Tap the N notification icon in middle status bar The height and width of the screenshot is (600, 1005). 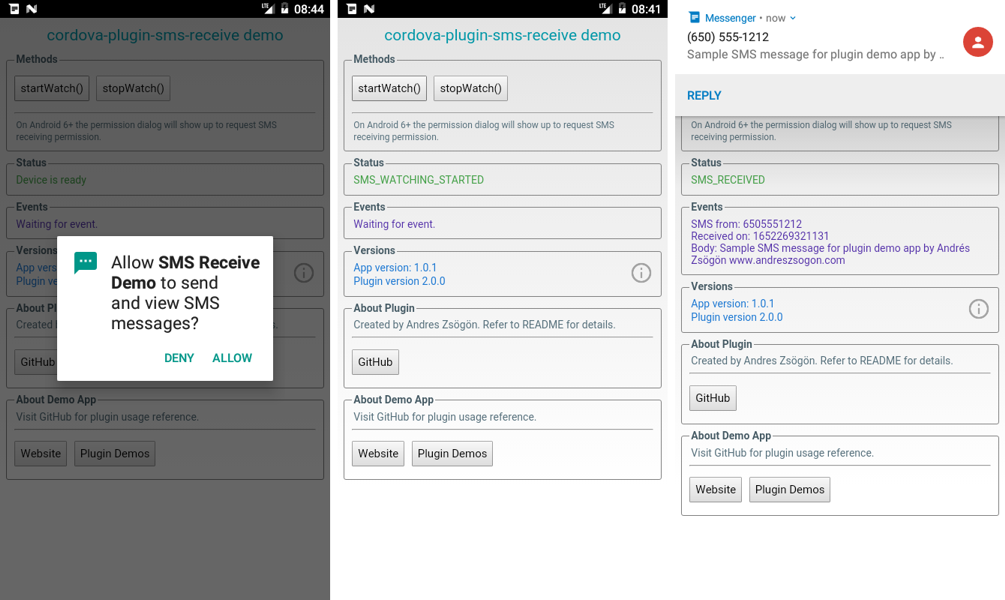369,8
